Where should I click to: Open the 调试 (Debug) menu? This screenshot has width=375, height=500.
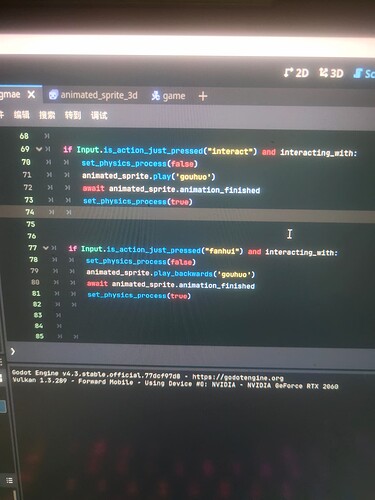(99, 116)
